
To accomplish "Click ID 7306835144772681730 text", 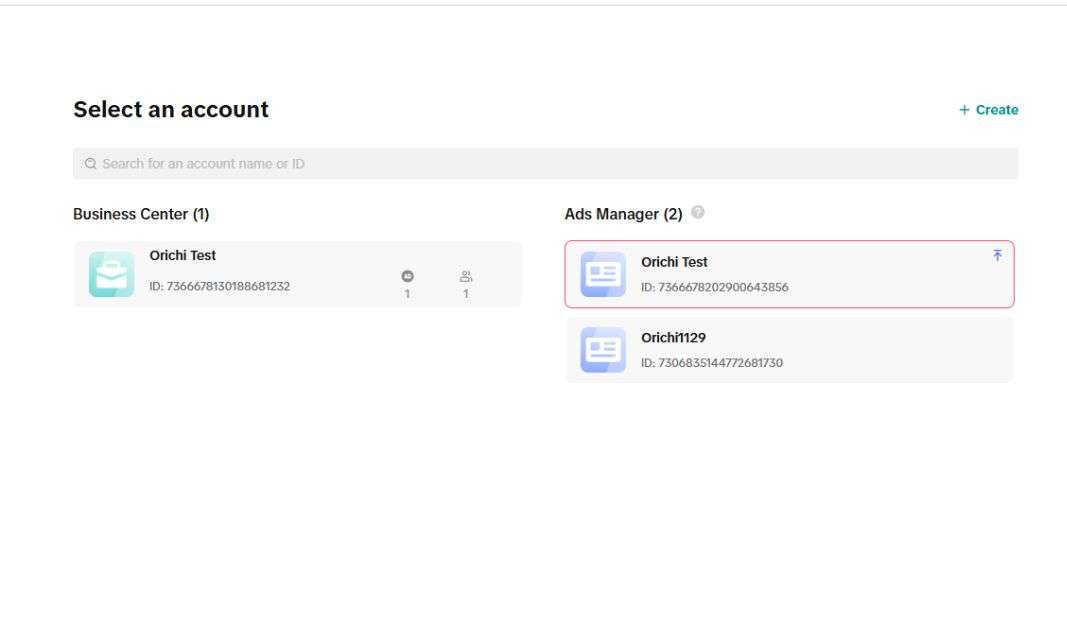I will pyautogui.click(x=712, y=363).
